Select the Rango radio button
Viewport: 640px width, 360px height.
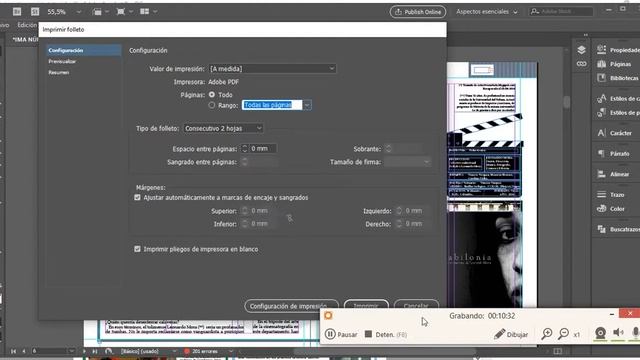point(211,105)
